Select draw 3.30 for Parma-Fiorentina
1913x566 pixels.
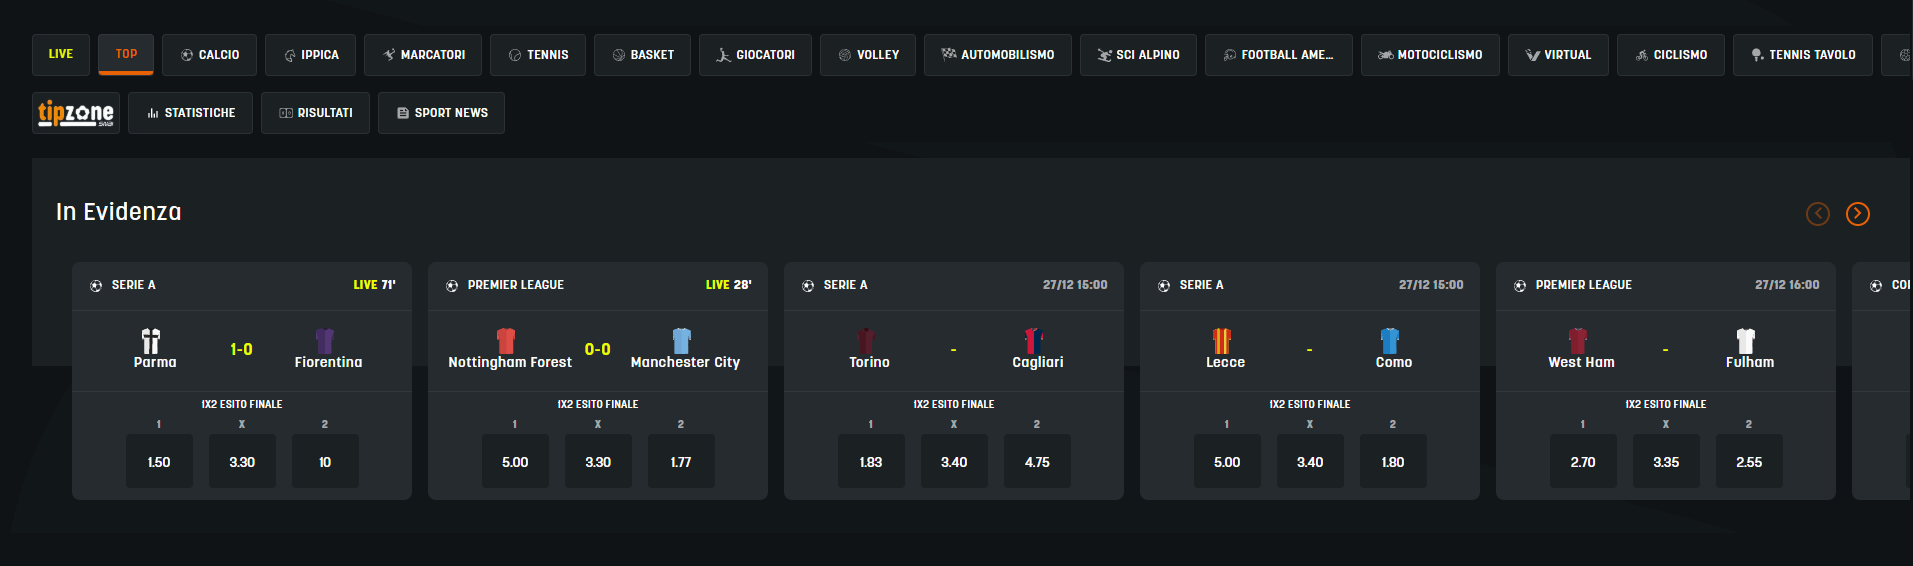pos(242,461)
